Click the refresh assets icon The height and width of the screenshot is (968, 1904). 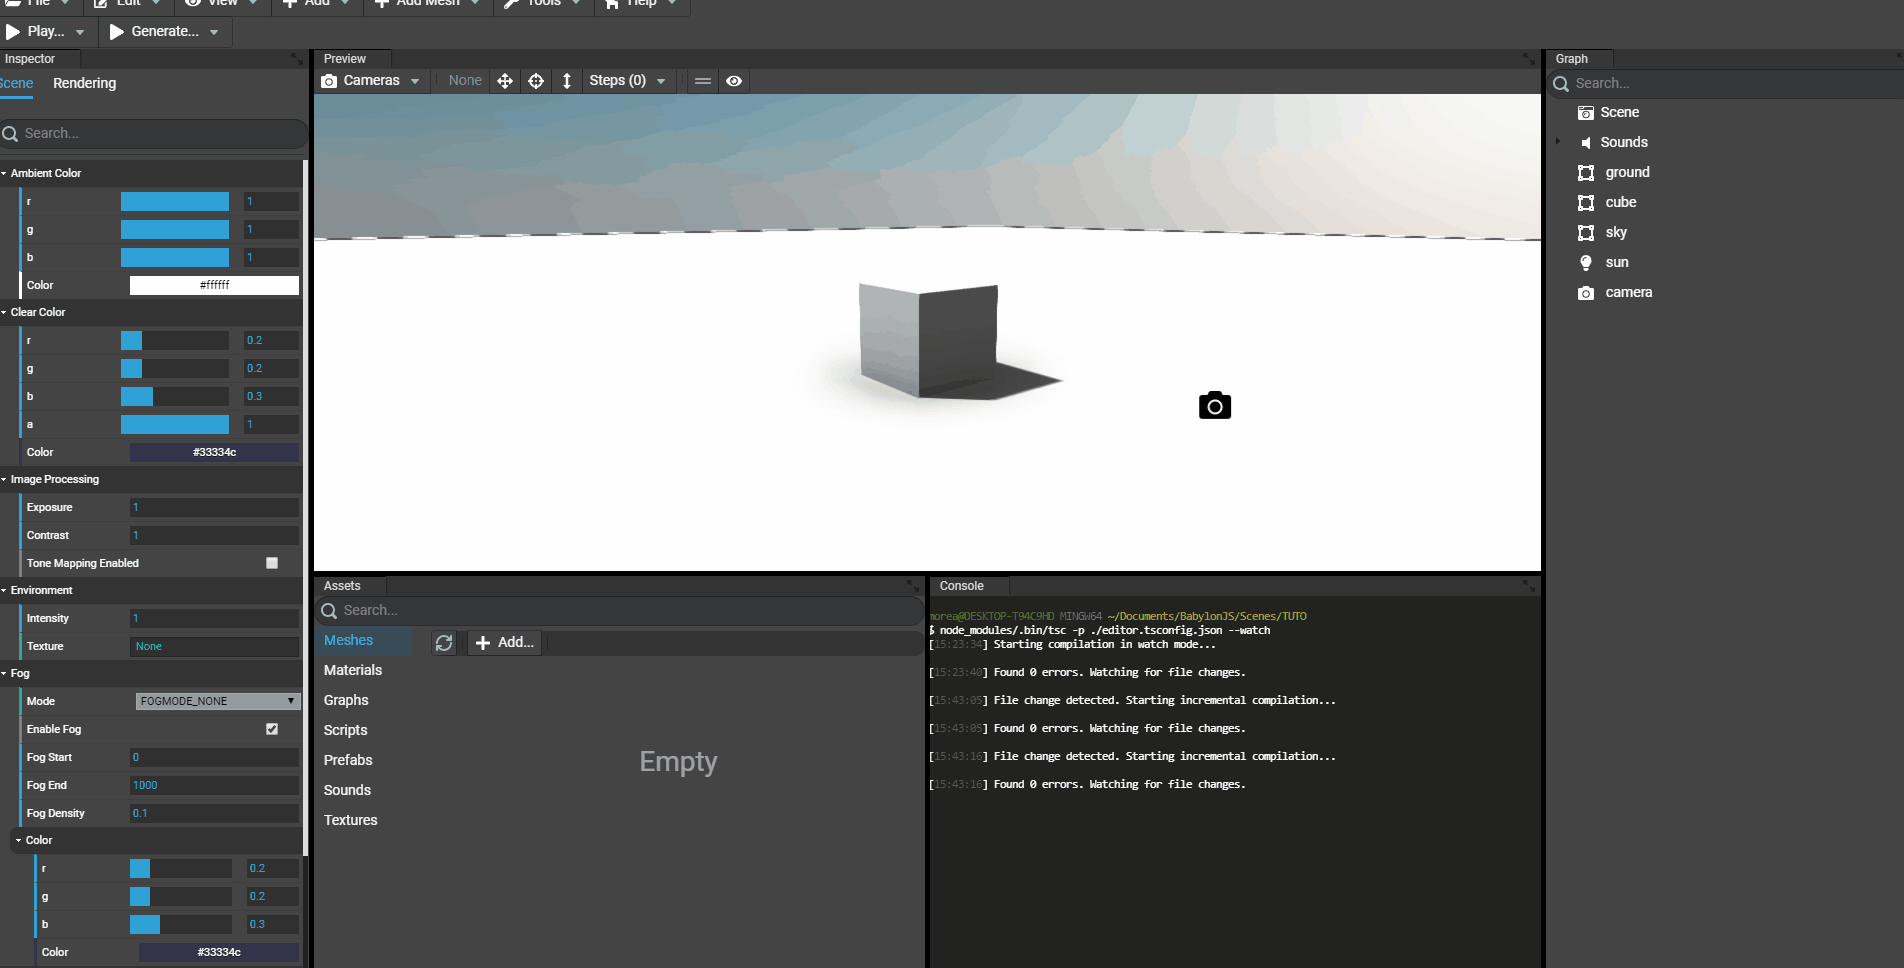click(444, 643)
